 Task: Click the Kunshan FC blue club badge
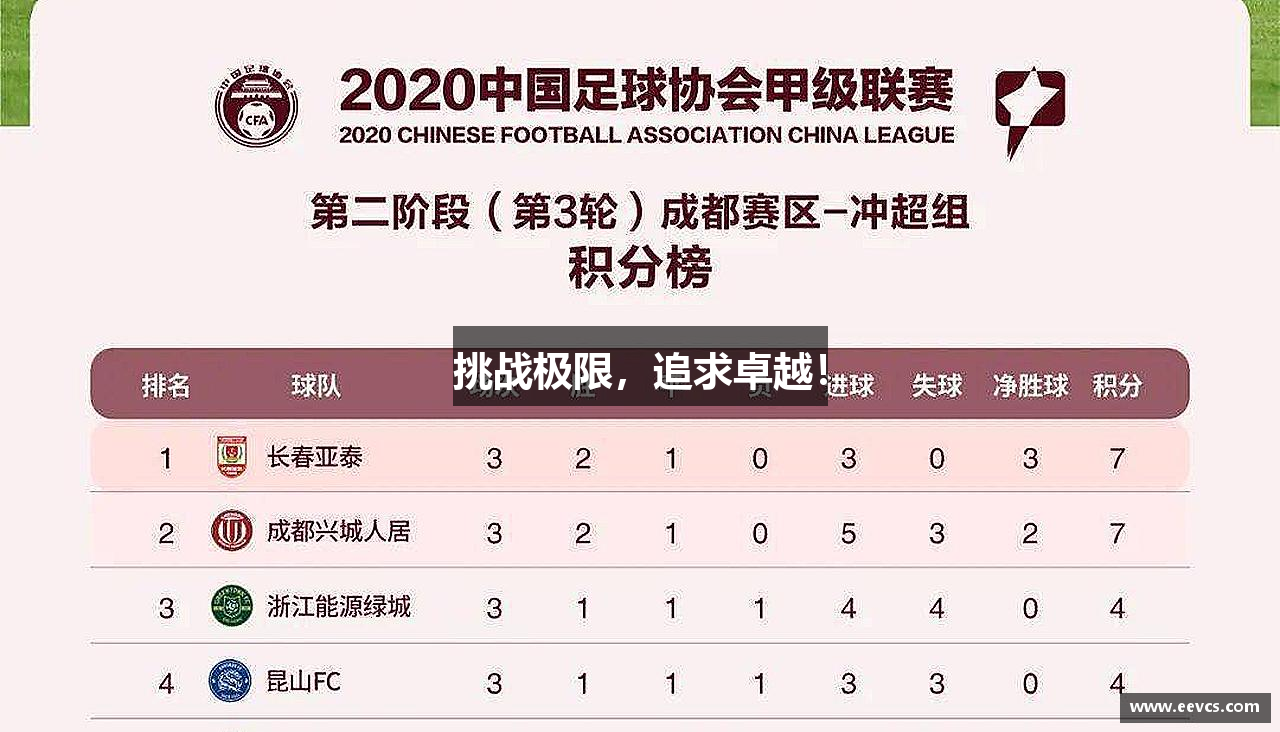[230, 680]
